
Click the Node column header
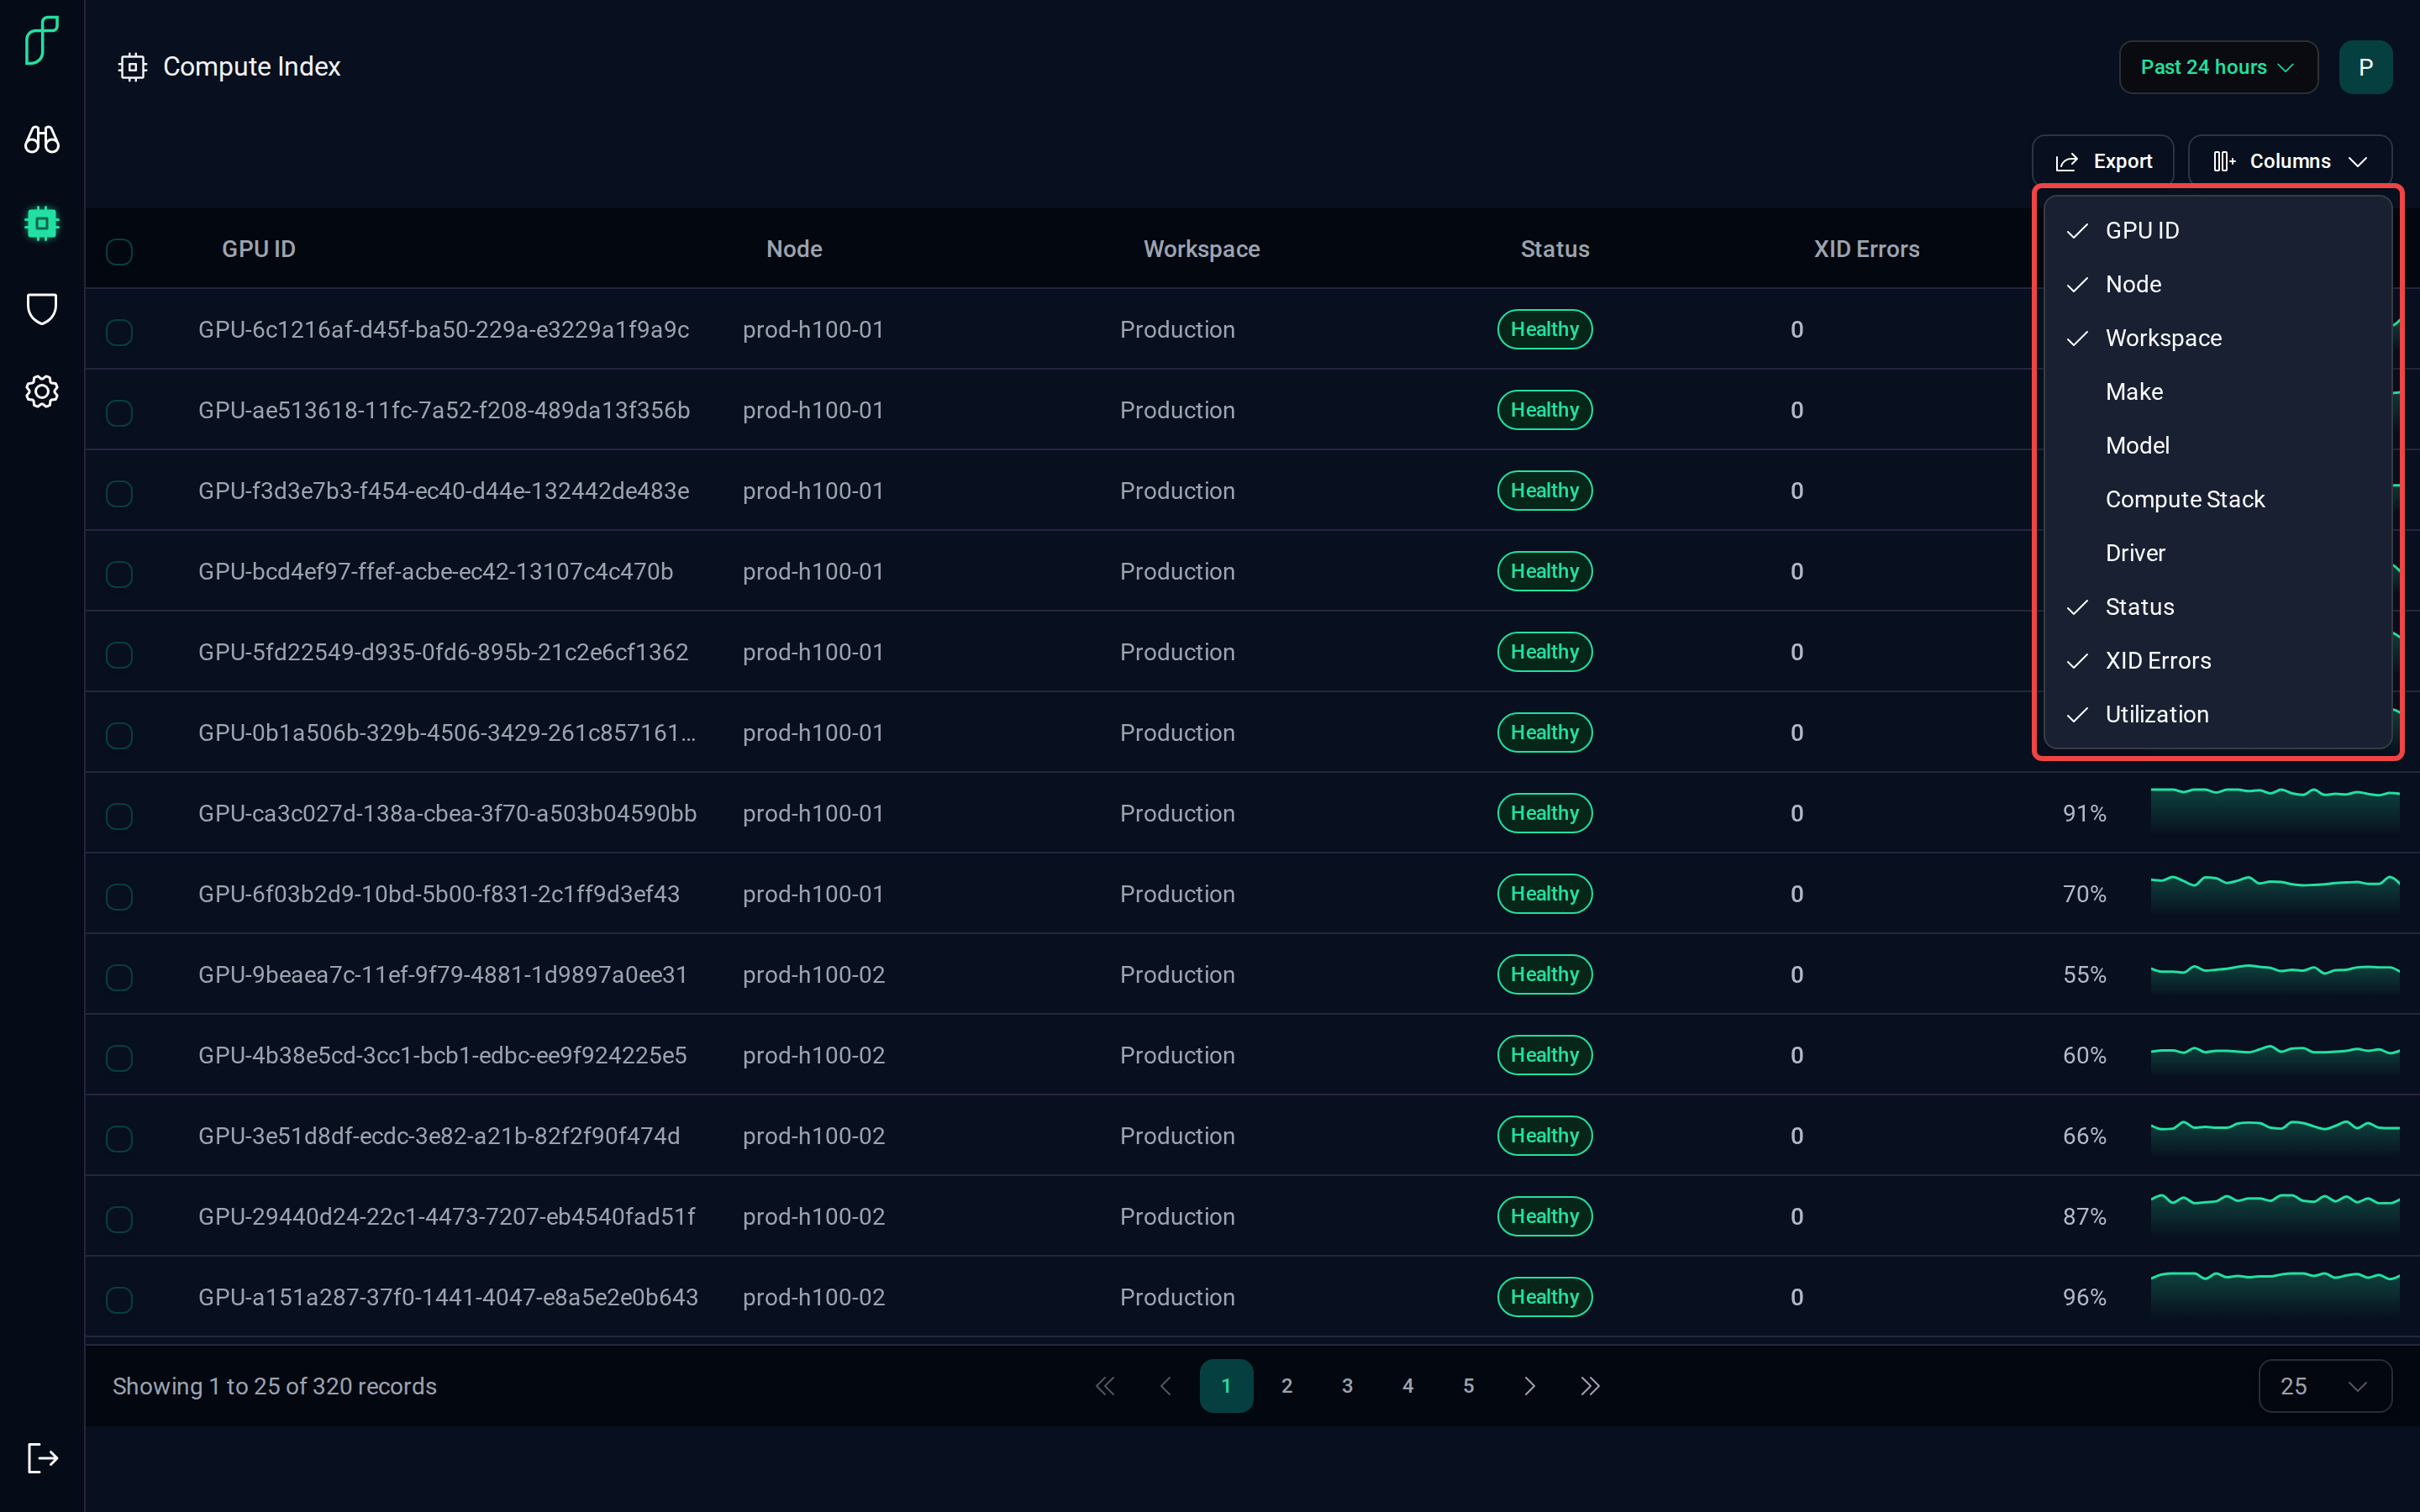click(x=794, y=249)
